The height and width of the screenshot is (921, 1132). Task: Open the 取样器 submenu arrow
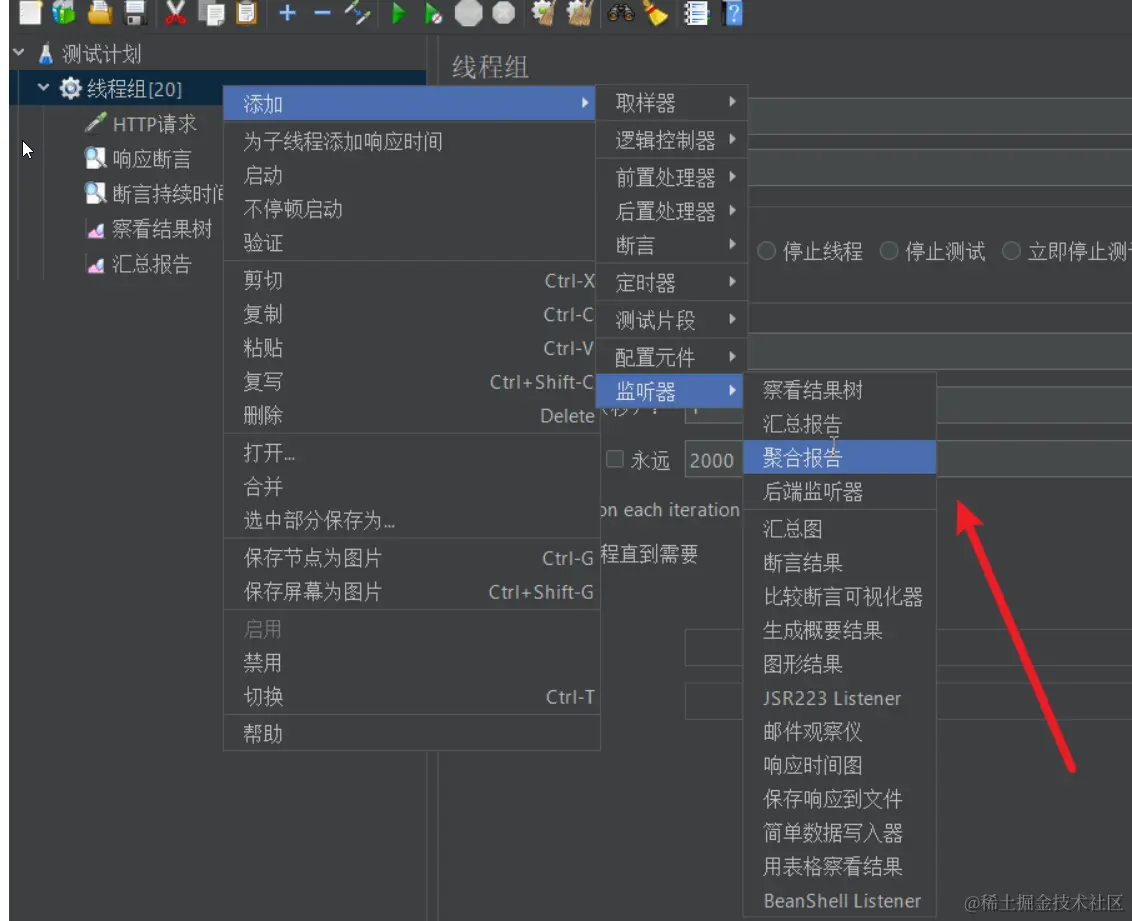[x=731, y=103]
